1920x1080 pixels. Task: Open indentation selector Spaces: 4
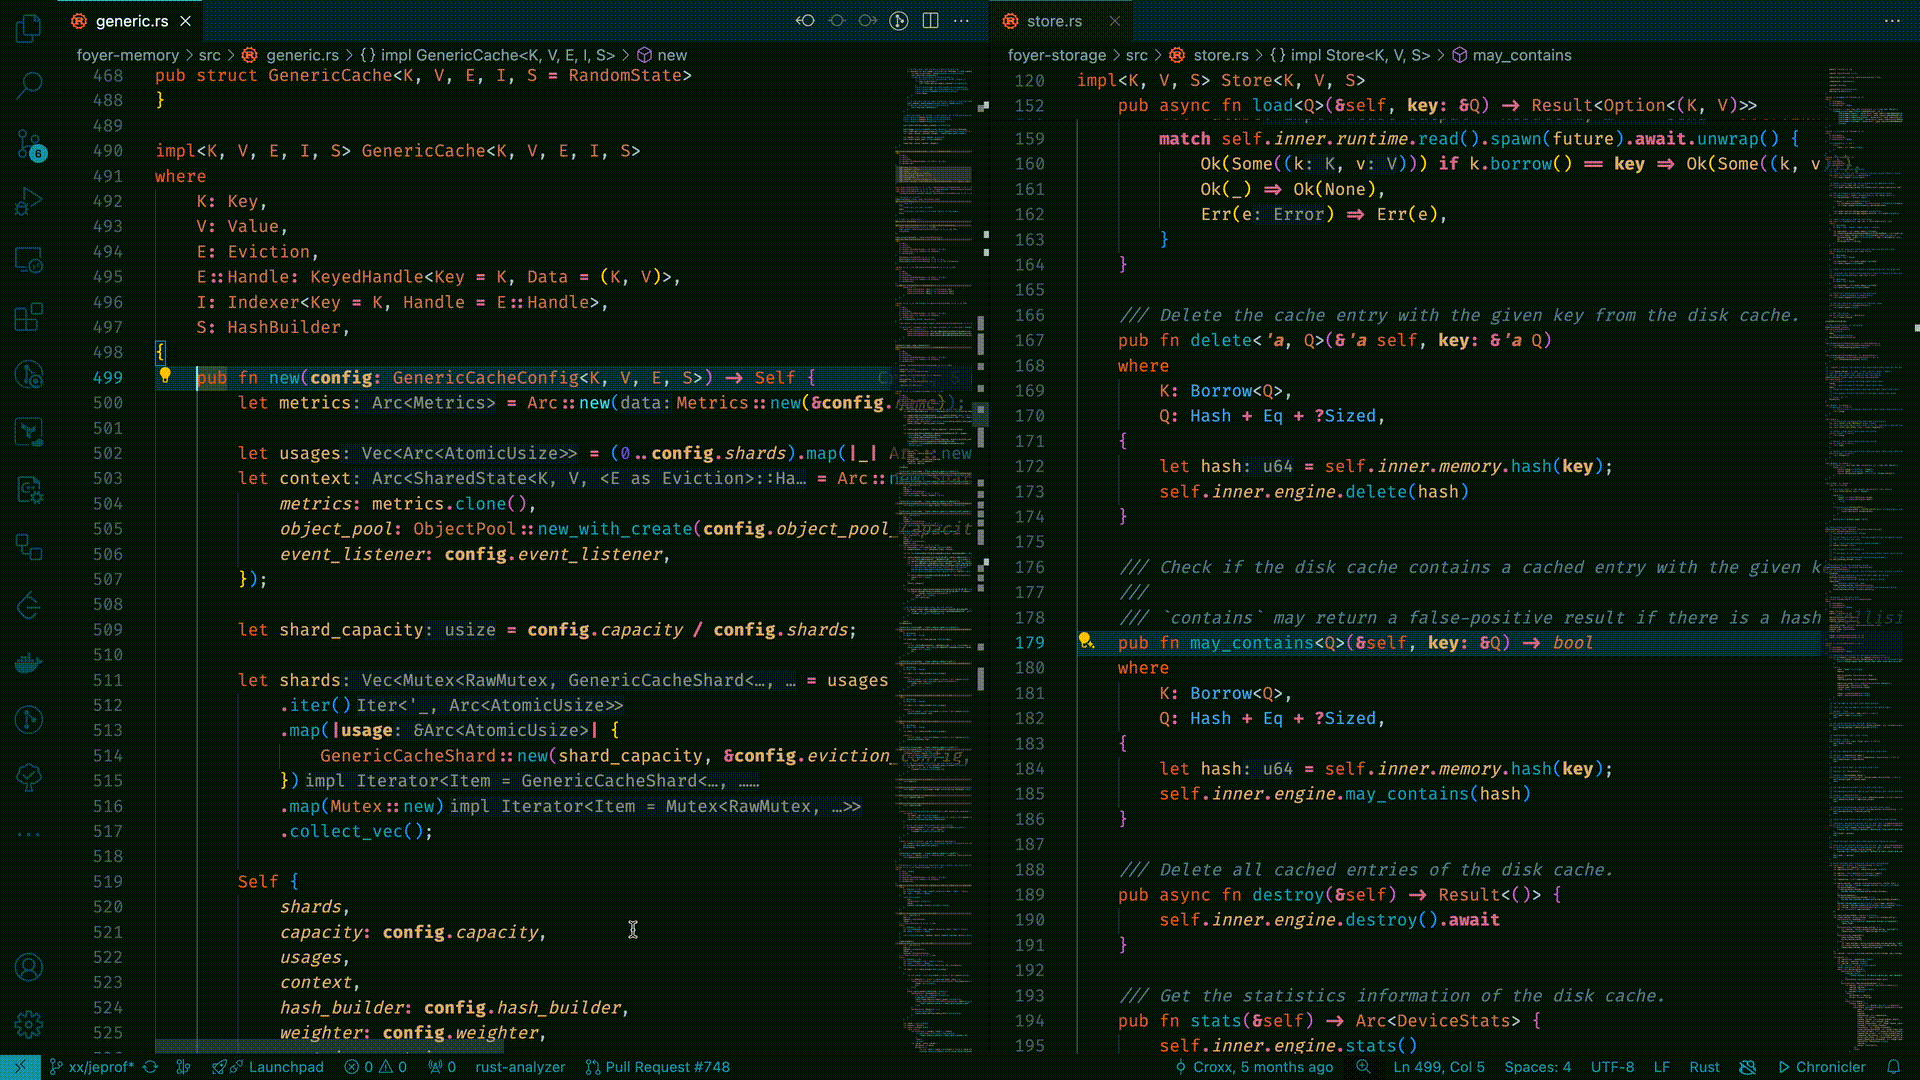pyautogui.click(x=1537, y=1067)
